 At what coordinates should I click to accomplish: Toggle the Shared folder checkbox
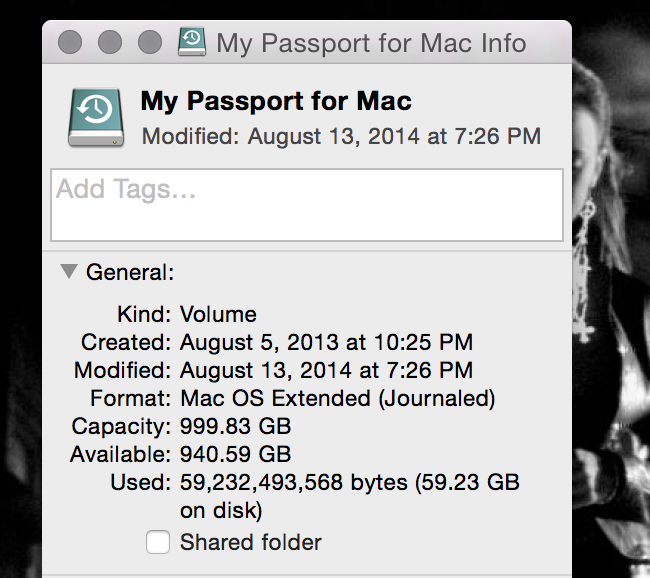pos(158,542)
